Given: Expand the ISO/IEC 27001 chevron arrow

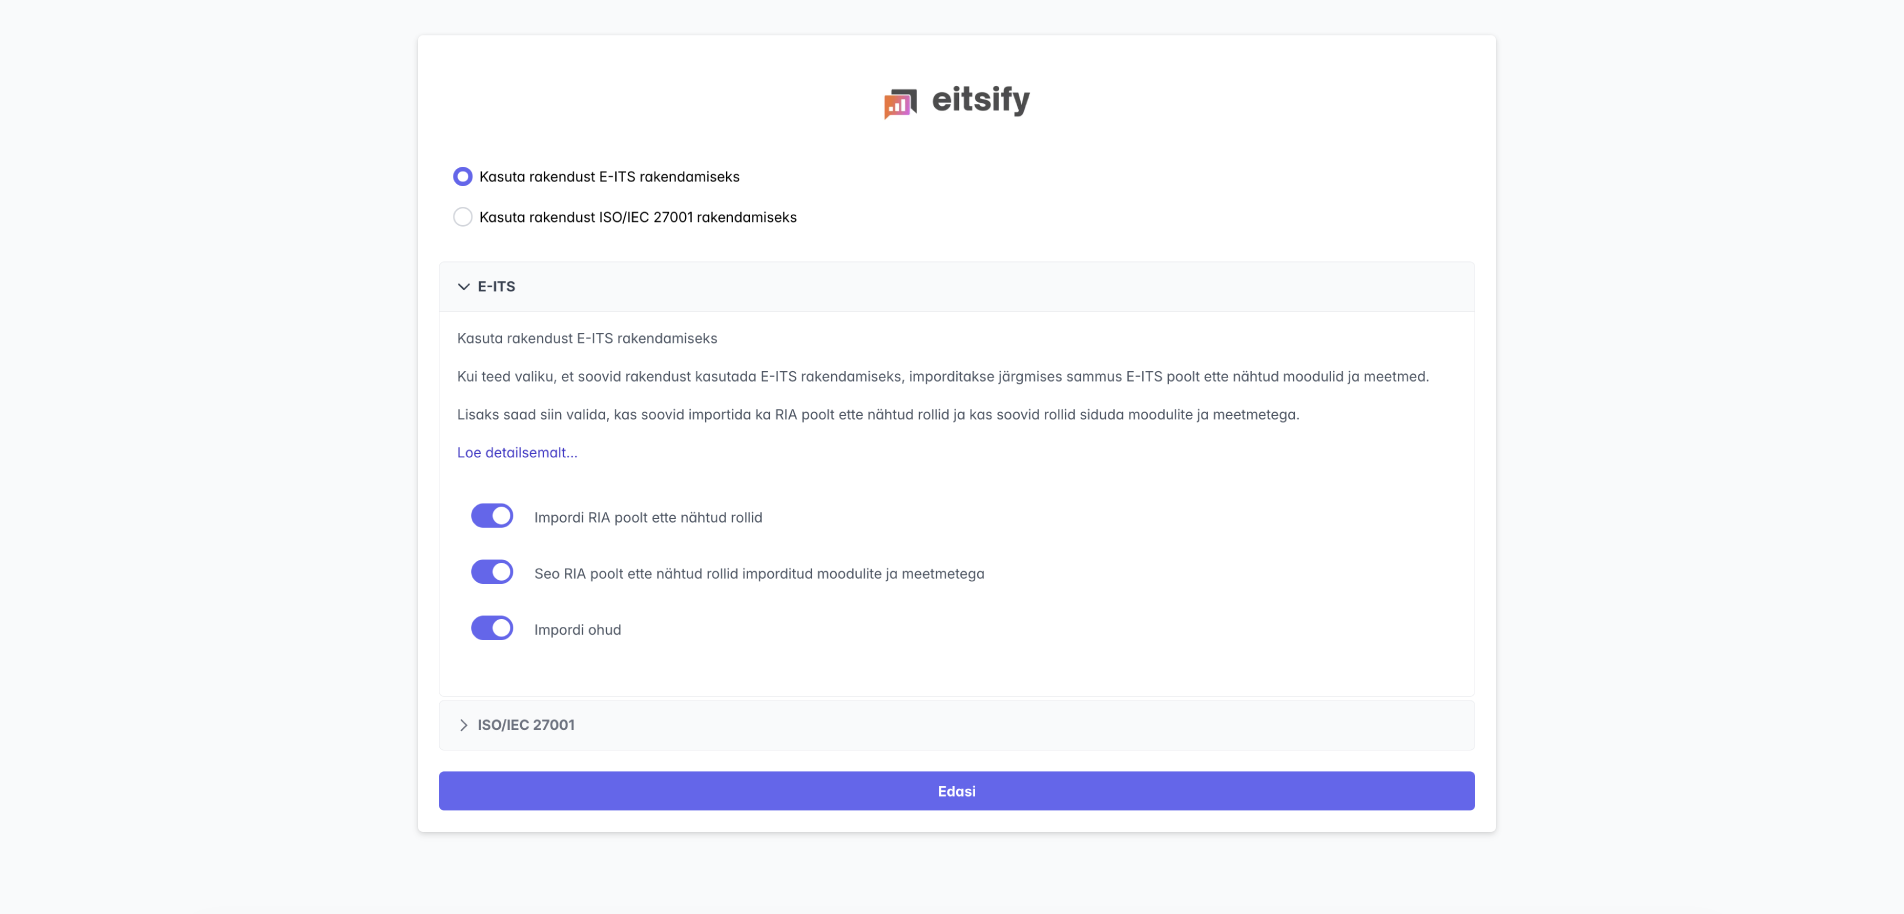Looking at the screenshot, I should pos(463,725).
